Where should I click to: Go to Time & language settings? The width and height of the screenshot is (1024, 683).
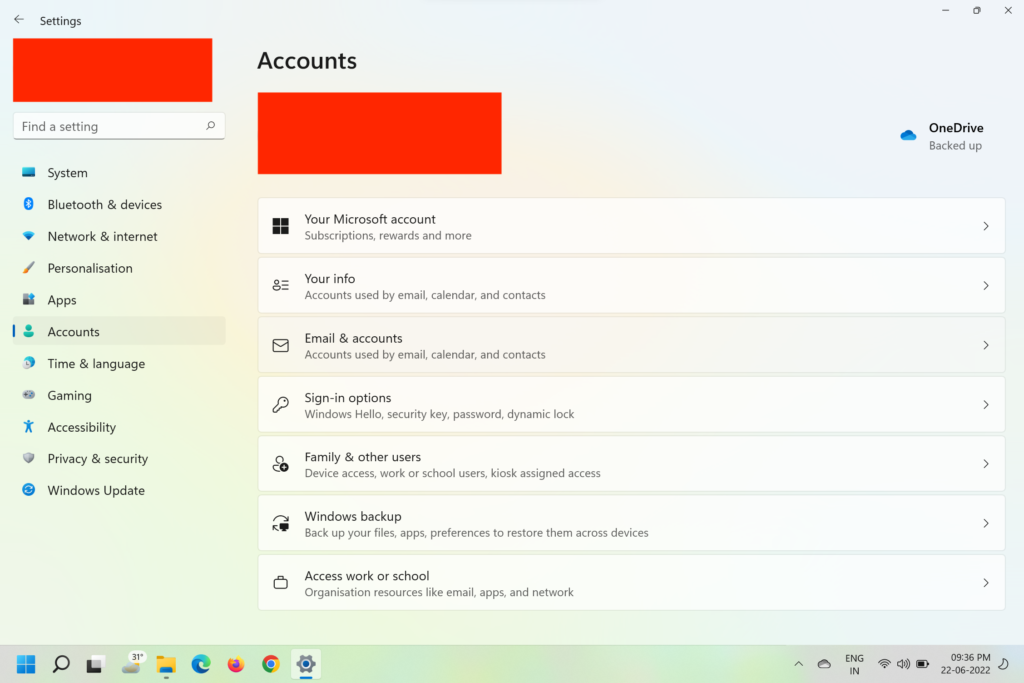(96, 364)
